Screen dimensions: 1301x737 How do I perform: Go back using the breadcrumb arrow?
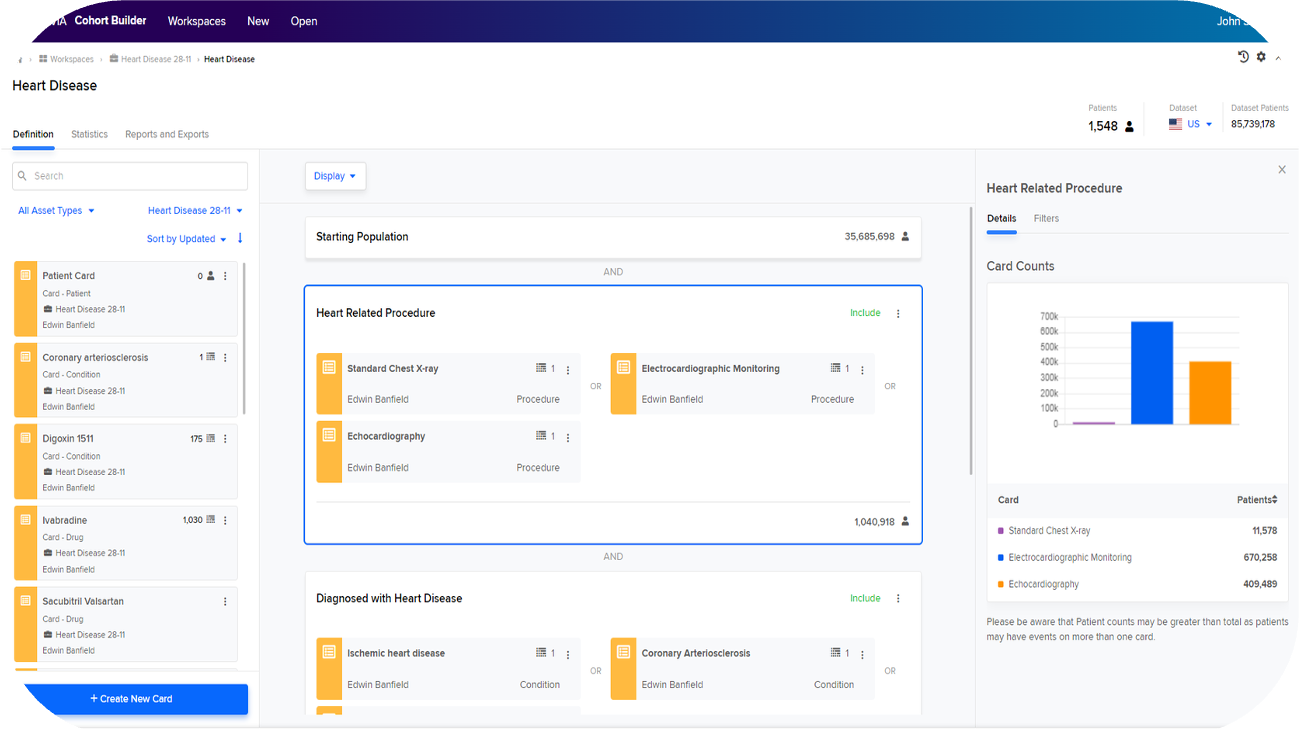click(x=20, y=60)
